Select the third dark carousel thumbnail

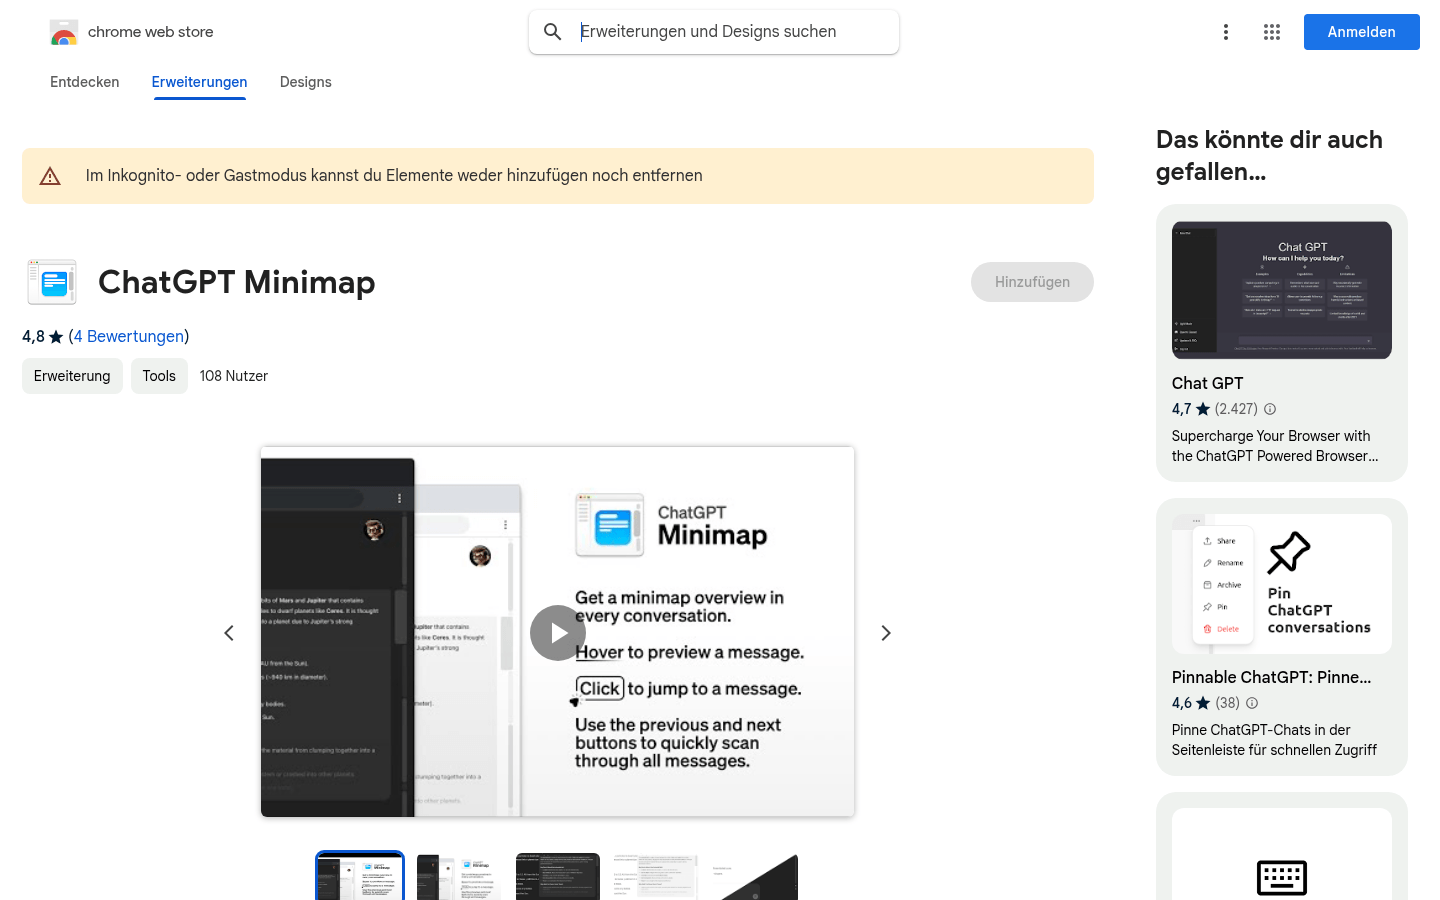click(x=558, y=877)
